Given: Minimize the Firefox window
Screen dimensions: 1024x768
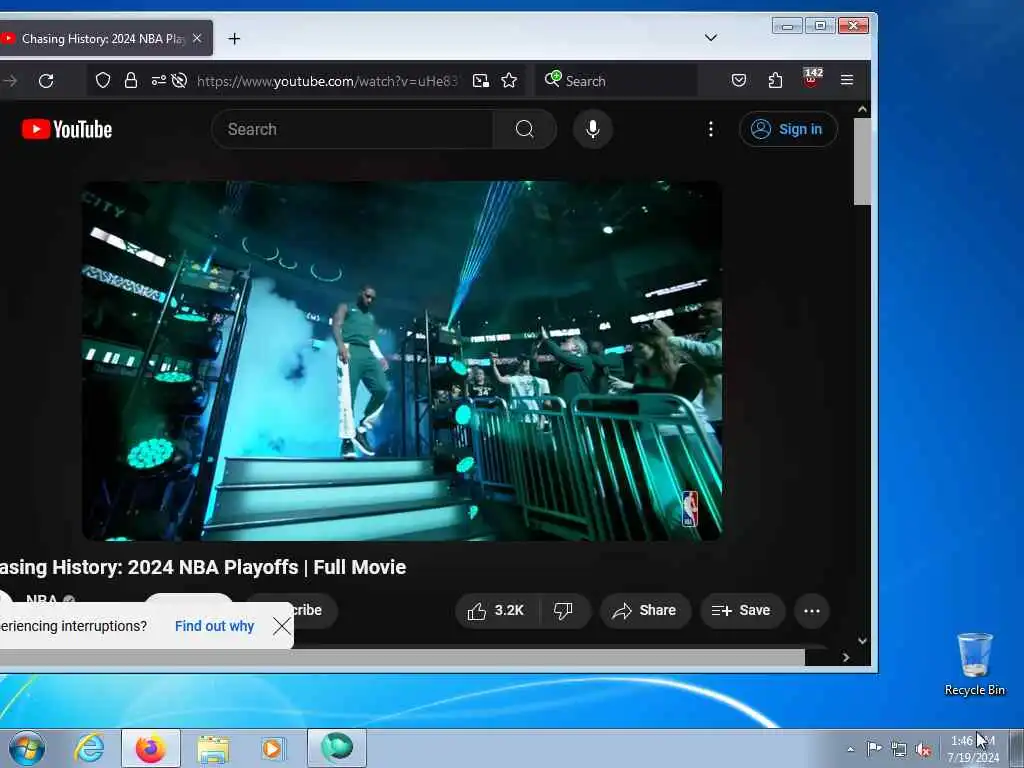Looking at the screenshot, I should click(788, 25).
